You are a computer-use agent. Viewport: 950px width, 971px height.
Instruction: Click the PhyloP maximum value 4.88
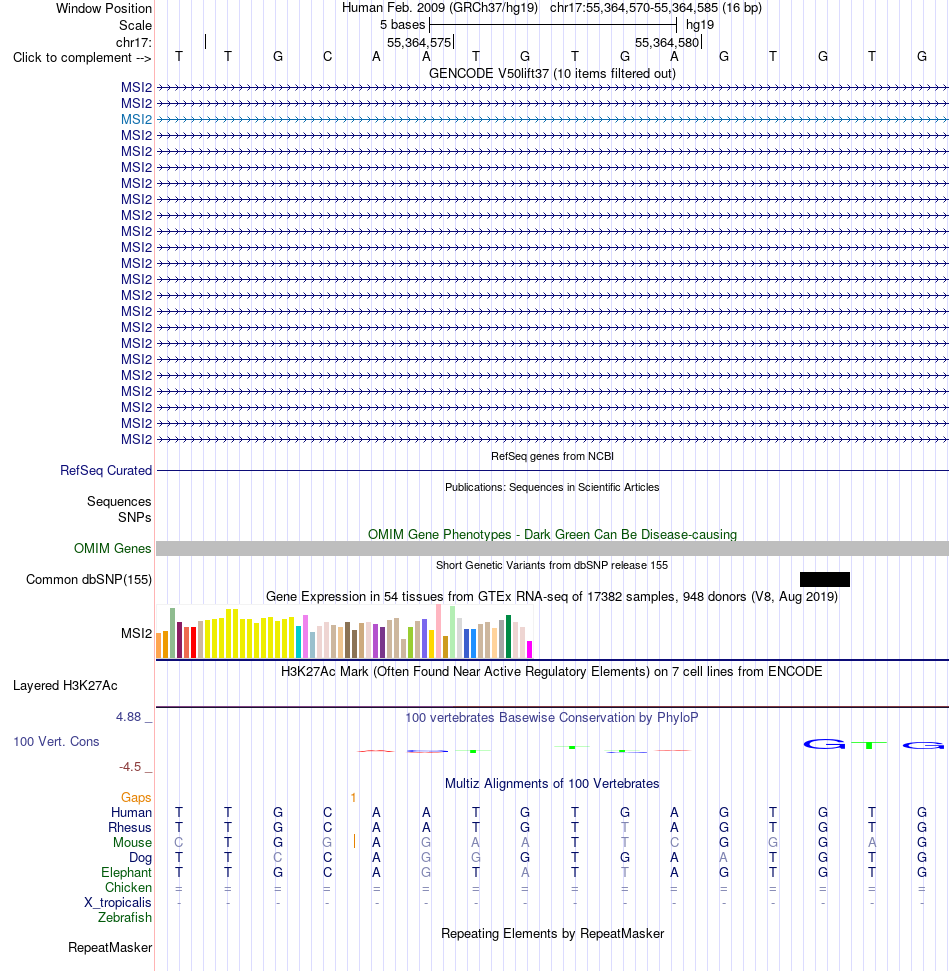pyautogui.click(x=129, y=717)
